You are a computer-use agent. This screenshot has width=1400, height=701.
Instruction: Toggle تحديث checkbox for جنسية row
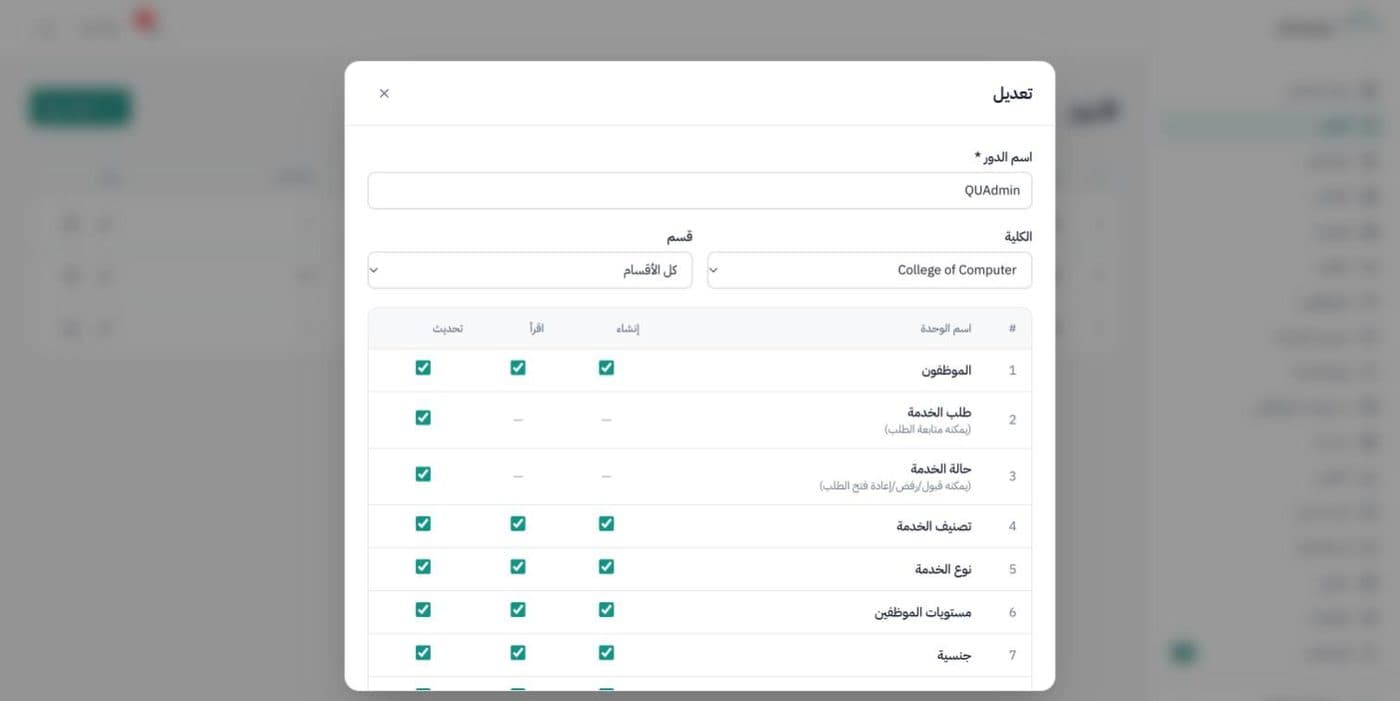coord(423,652)
